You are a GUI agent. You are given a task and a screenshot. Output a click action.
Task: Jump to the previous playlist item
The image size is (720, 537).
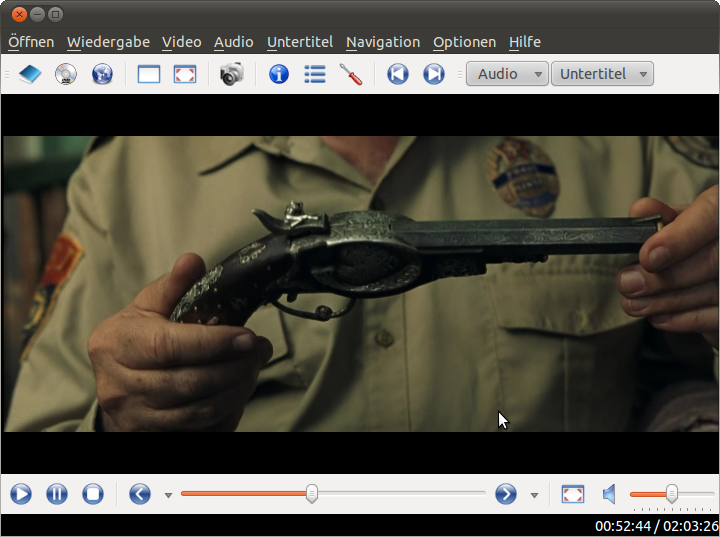(398, 74)
